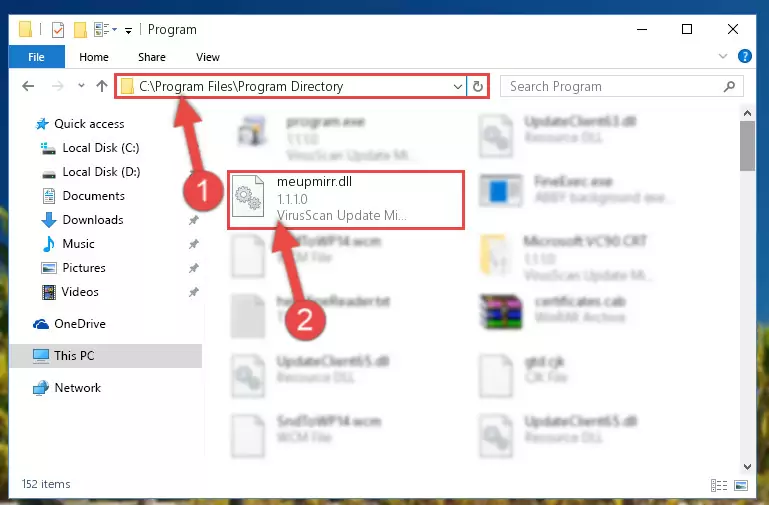The height and width of the screenshot is (505, 769).
Task: Click the pin icon beside Videos
Action: click(x=194, y=292)
